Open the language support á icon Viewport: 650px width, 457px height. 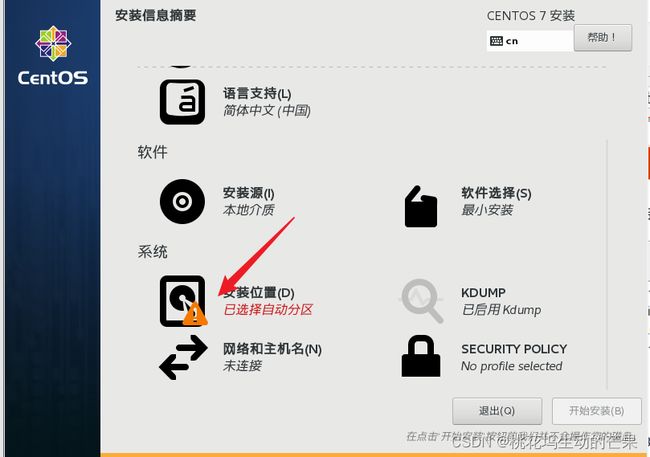point(182,102)
